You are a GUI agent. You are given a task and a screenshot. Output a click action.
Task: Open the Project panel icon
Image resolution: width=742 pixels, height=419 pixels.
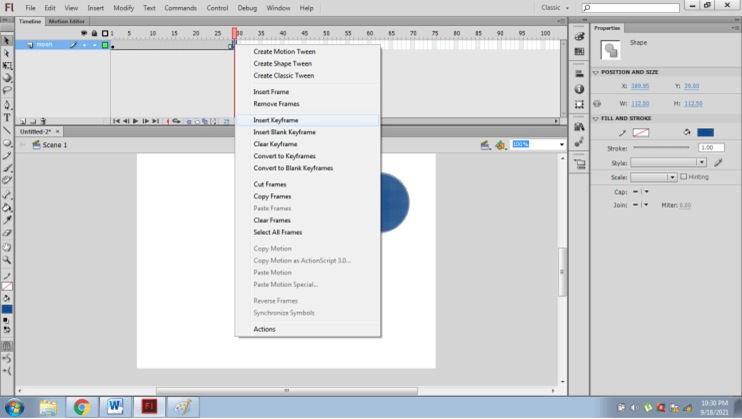[579, 164]
